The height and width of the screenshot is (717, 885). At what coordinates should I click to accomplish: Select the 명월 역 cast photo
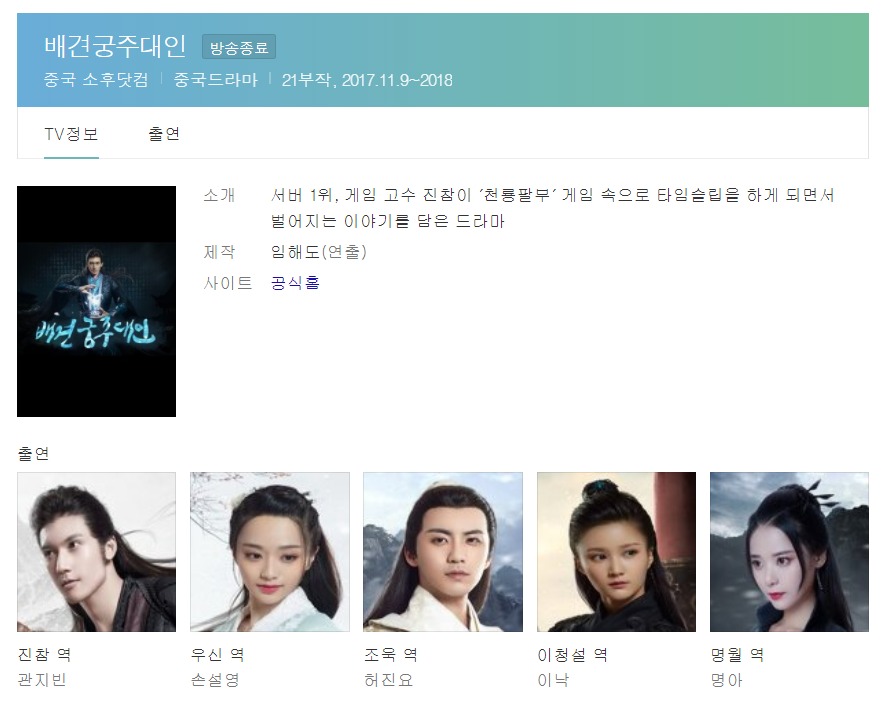(789, 552)
